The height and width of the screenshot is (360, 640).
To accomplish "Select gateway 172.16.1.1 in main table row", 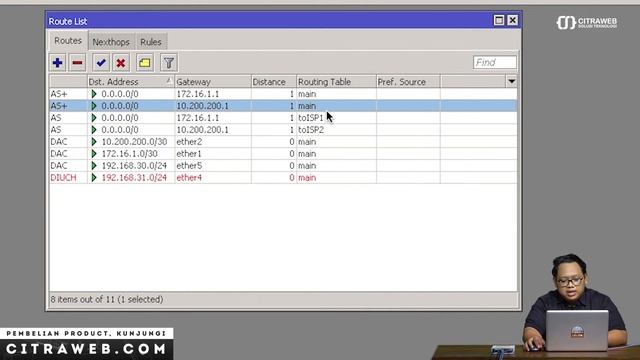I will click(198, 94).
